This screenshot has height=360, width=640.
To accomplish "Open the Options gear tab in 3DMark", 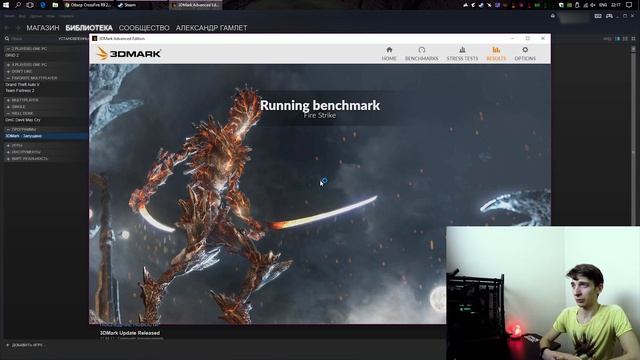I will [525, 53].
